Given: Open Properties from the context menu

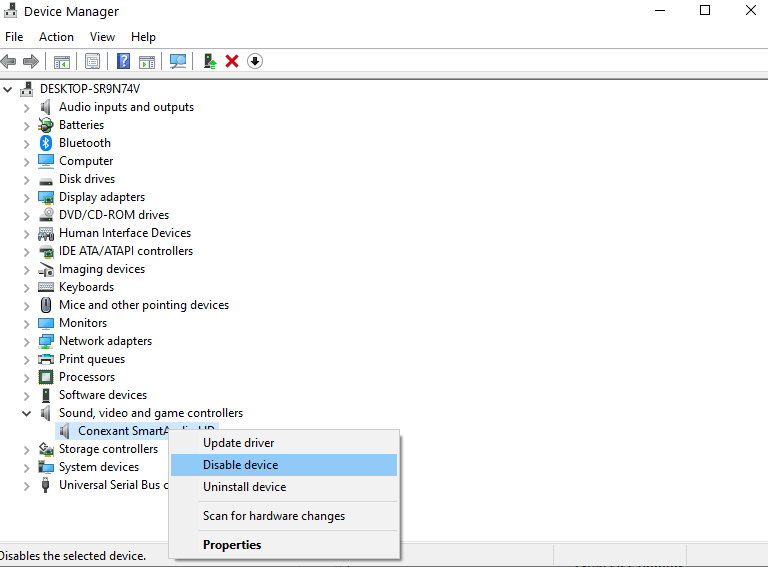Looking at the screenshot, I should [284, 544].
